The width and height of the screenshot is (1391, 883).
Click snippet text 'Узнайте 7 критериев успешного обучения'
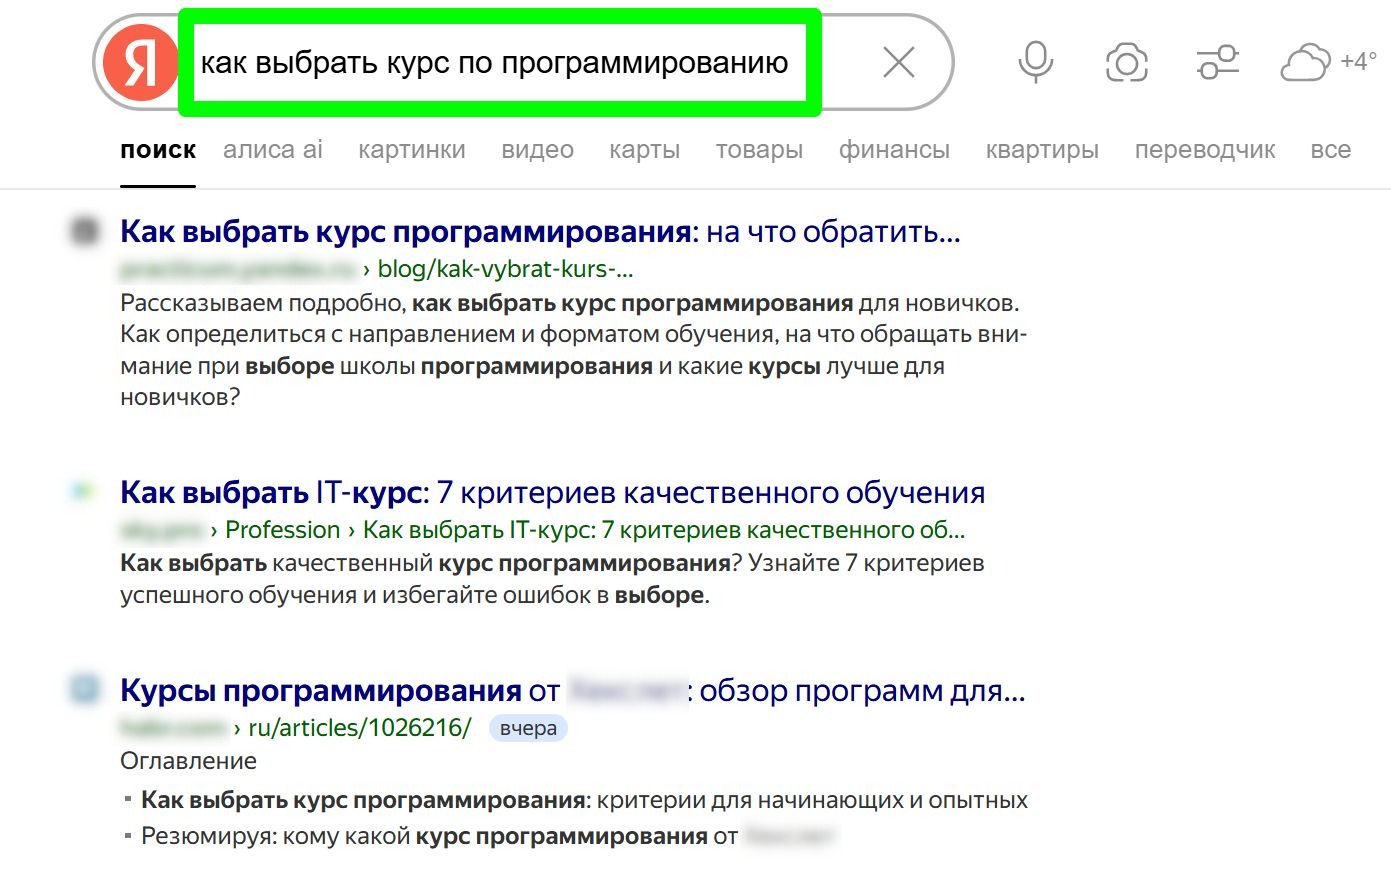[x=552, y=579]
